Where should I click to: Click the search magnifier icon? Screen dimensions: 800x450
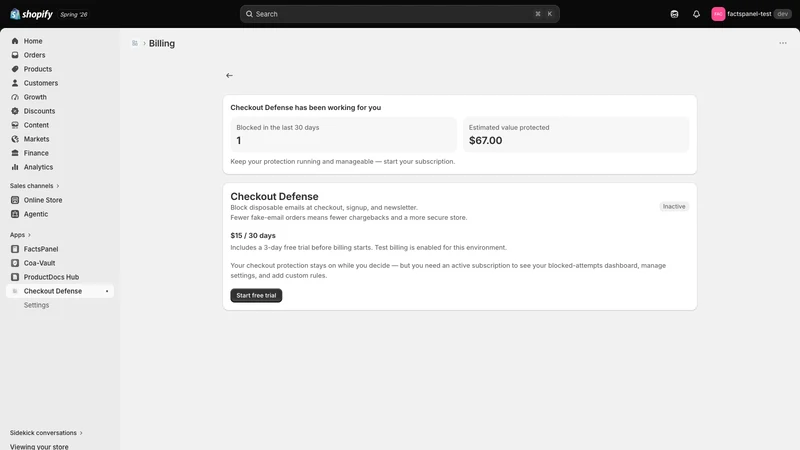point(249,14)
